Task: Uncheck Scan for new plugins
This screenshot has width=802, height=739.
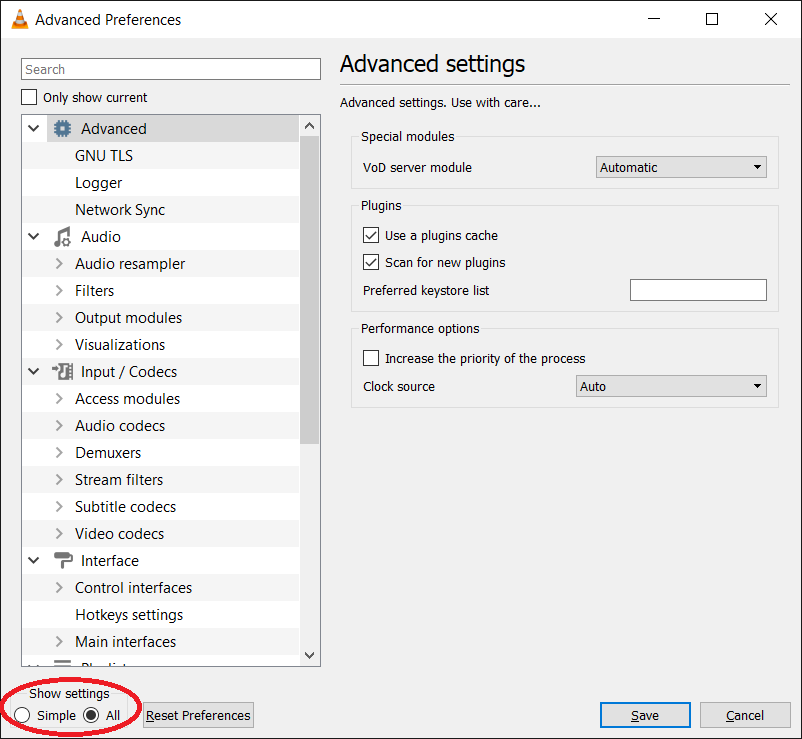Action: click(x=371, y=262)
